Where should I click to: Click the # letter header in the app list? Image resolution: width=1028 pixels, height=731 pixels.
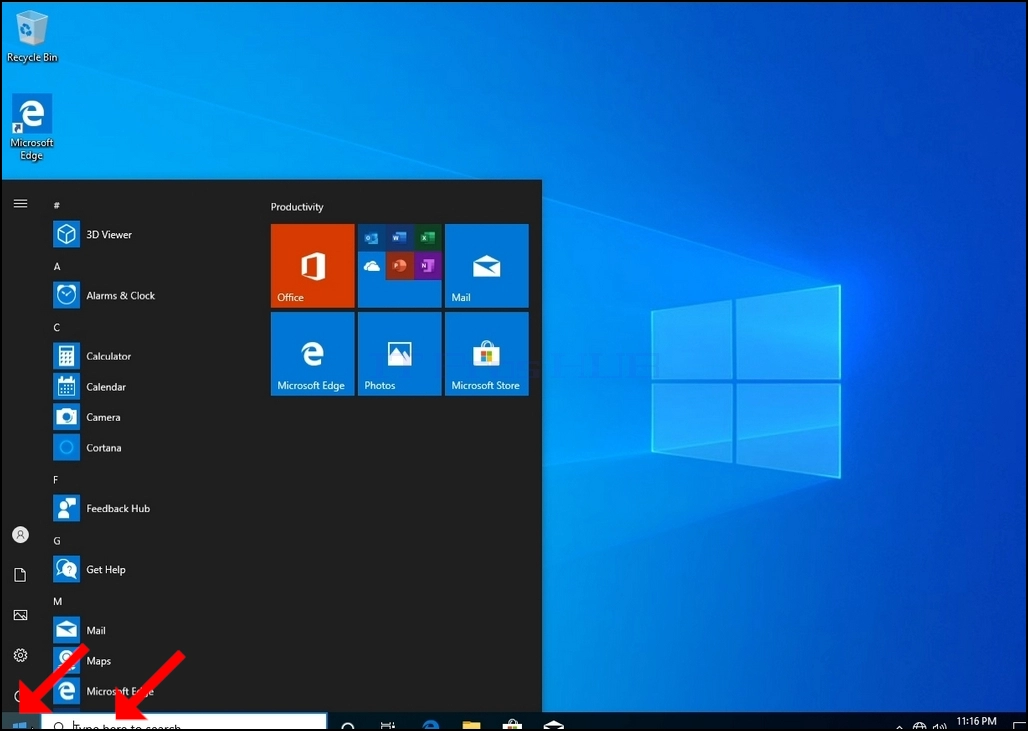56,205
